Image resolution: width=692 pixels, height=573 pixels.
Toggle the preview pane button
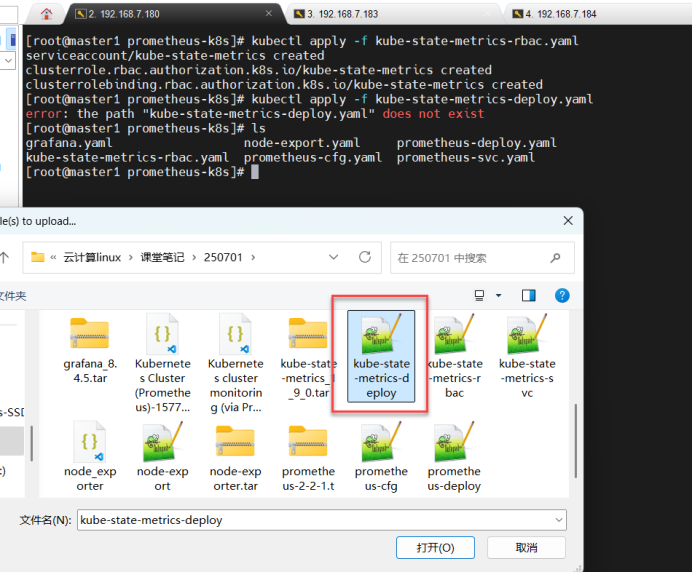(x=529, y=295)
